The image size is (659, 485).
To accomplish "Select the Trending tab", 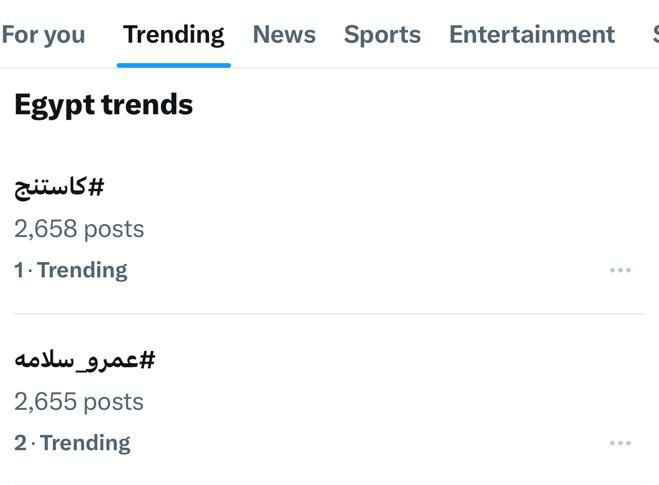I will tap(173, 35).
